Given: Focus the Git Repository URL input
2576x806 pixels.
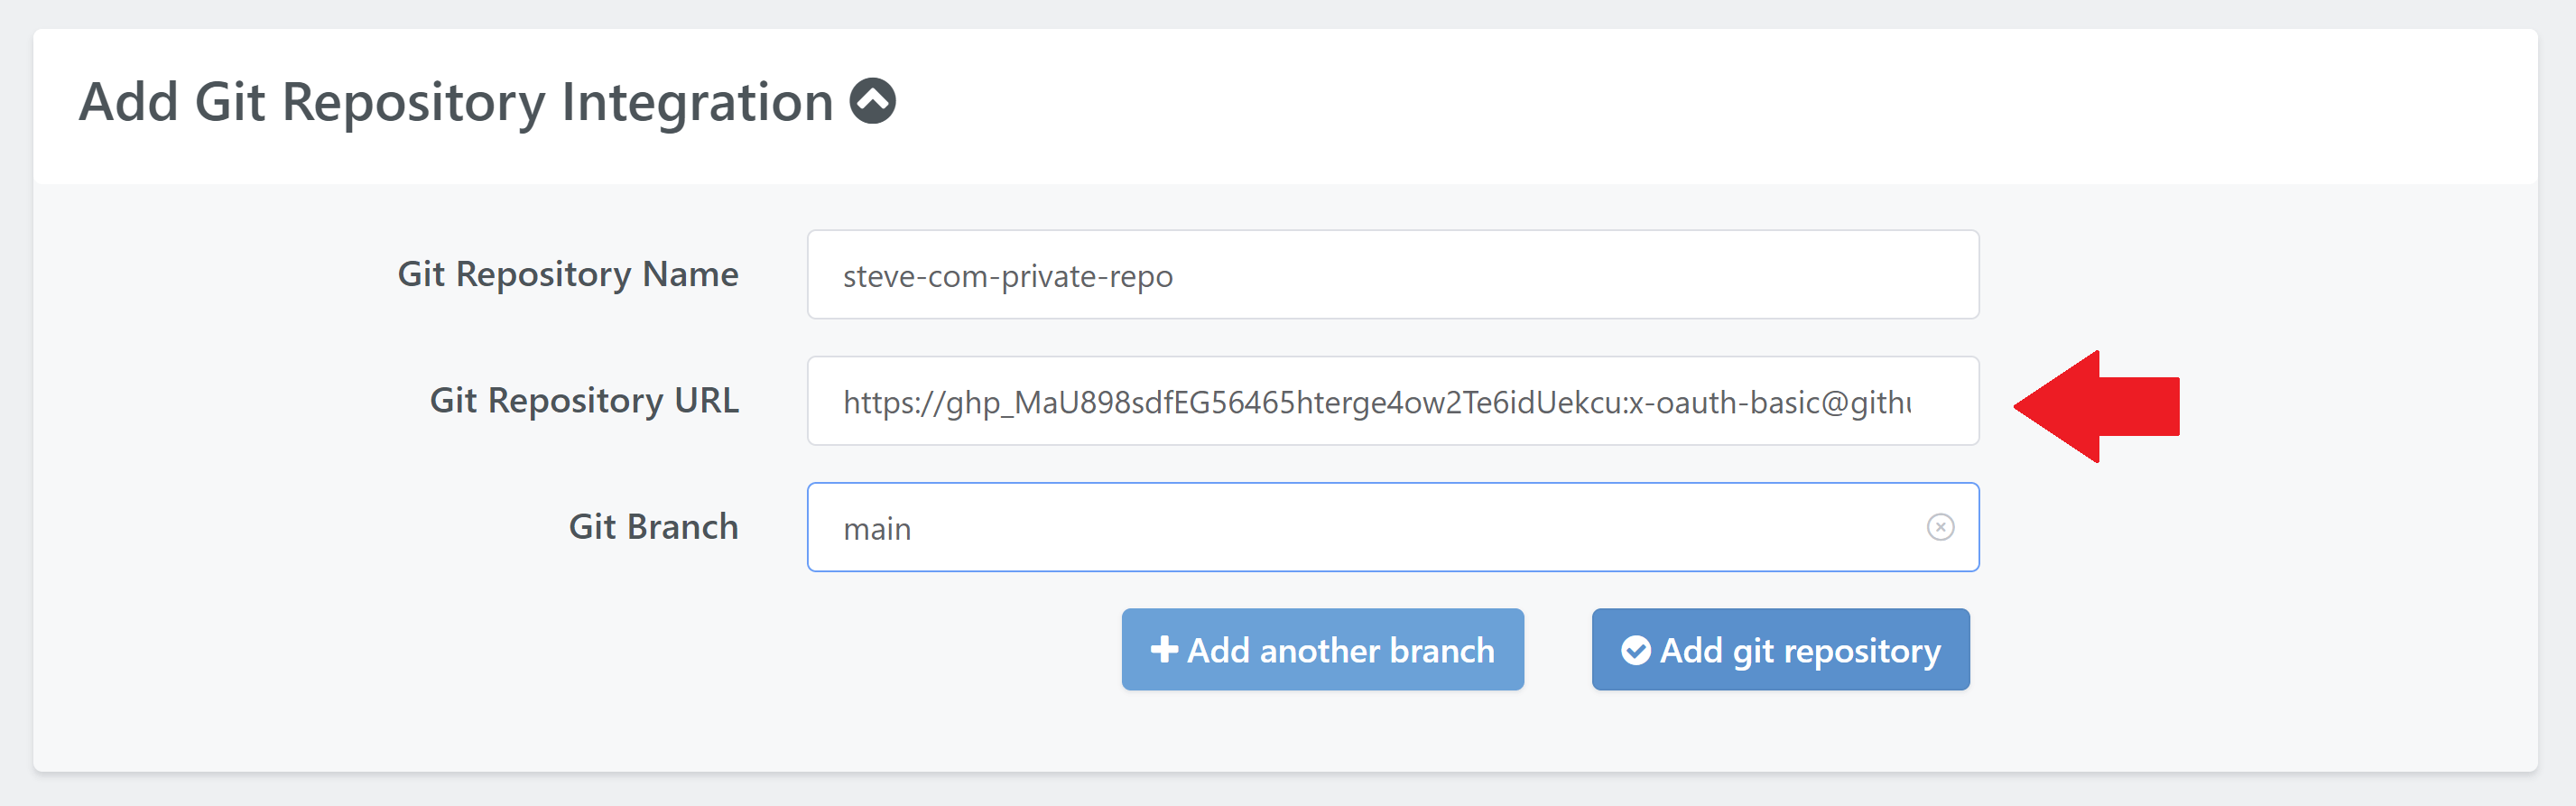Looking at the screenshot, I should point(1390,401).
